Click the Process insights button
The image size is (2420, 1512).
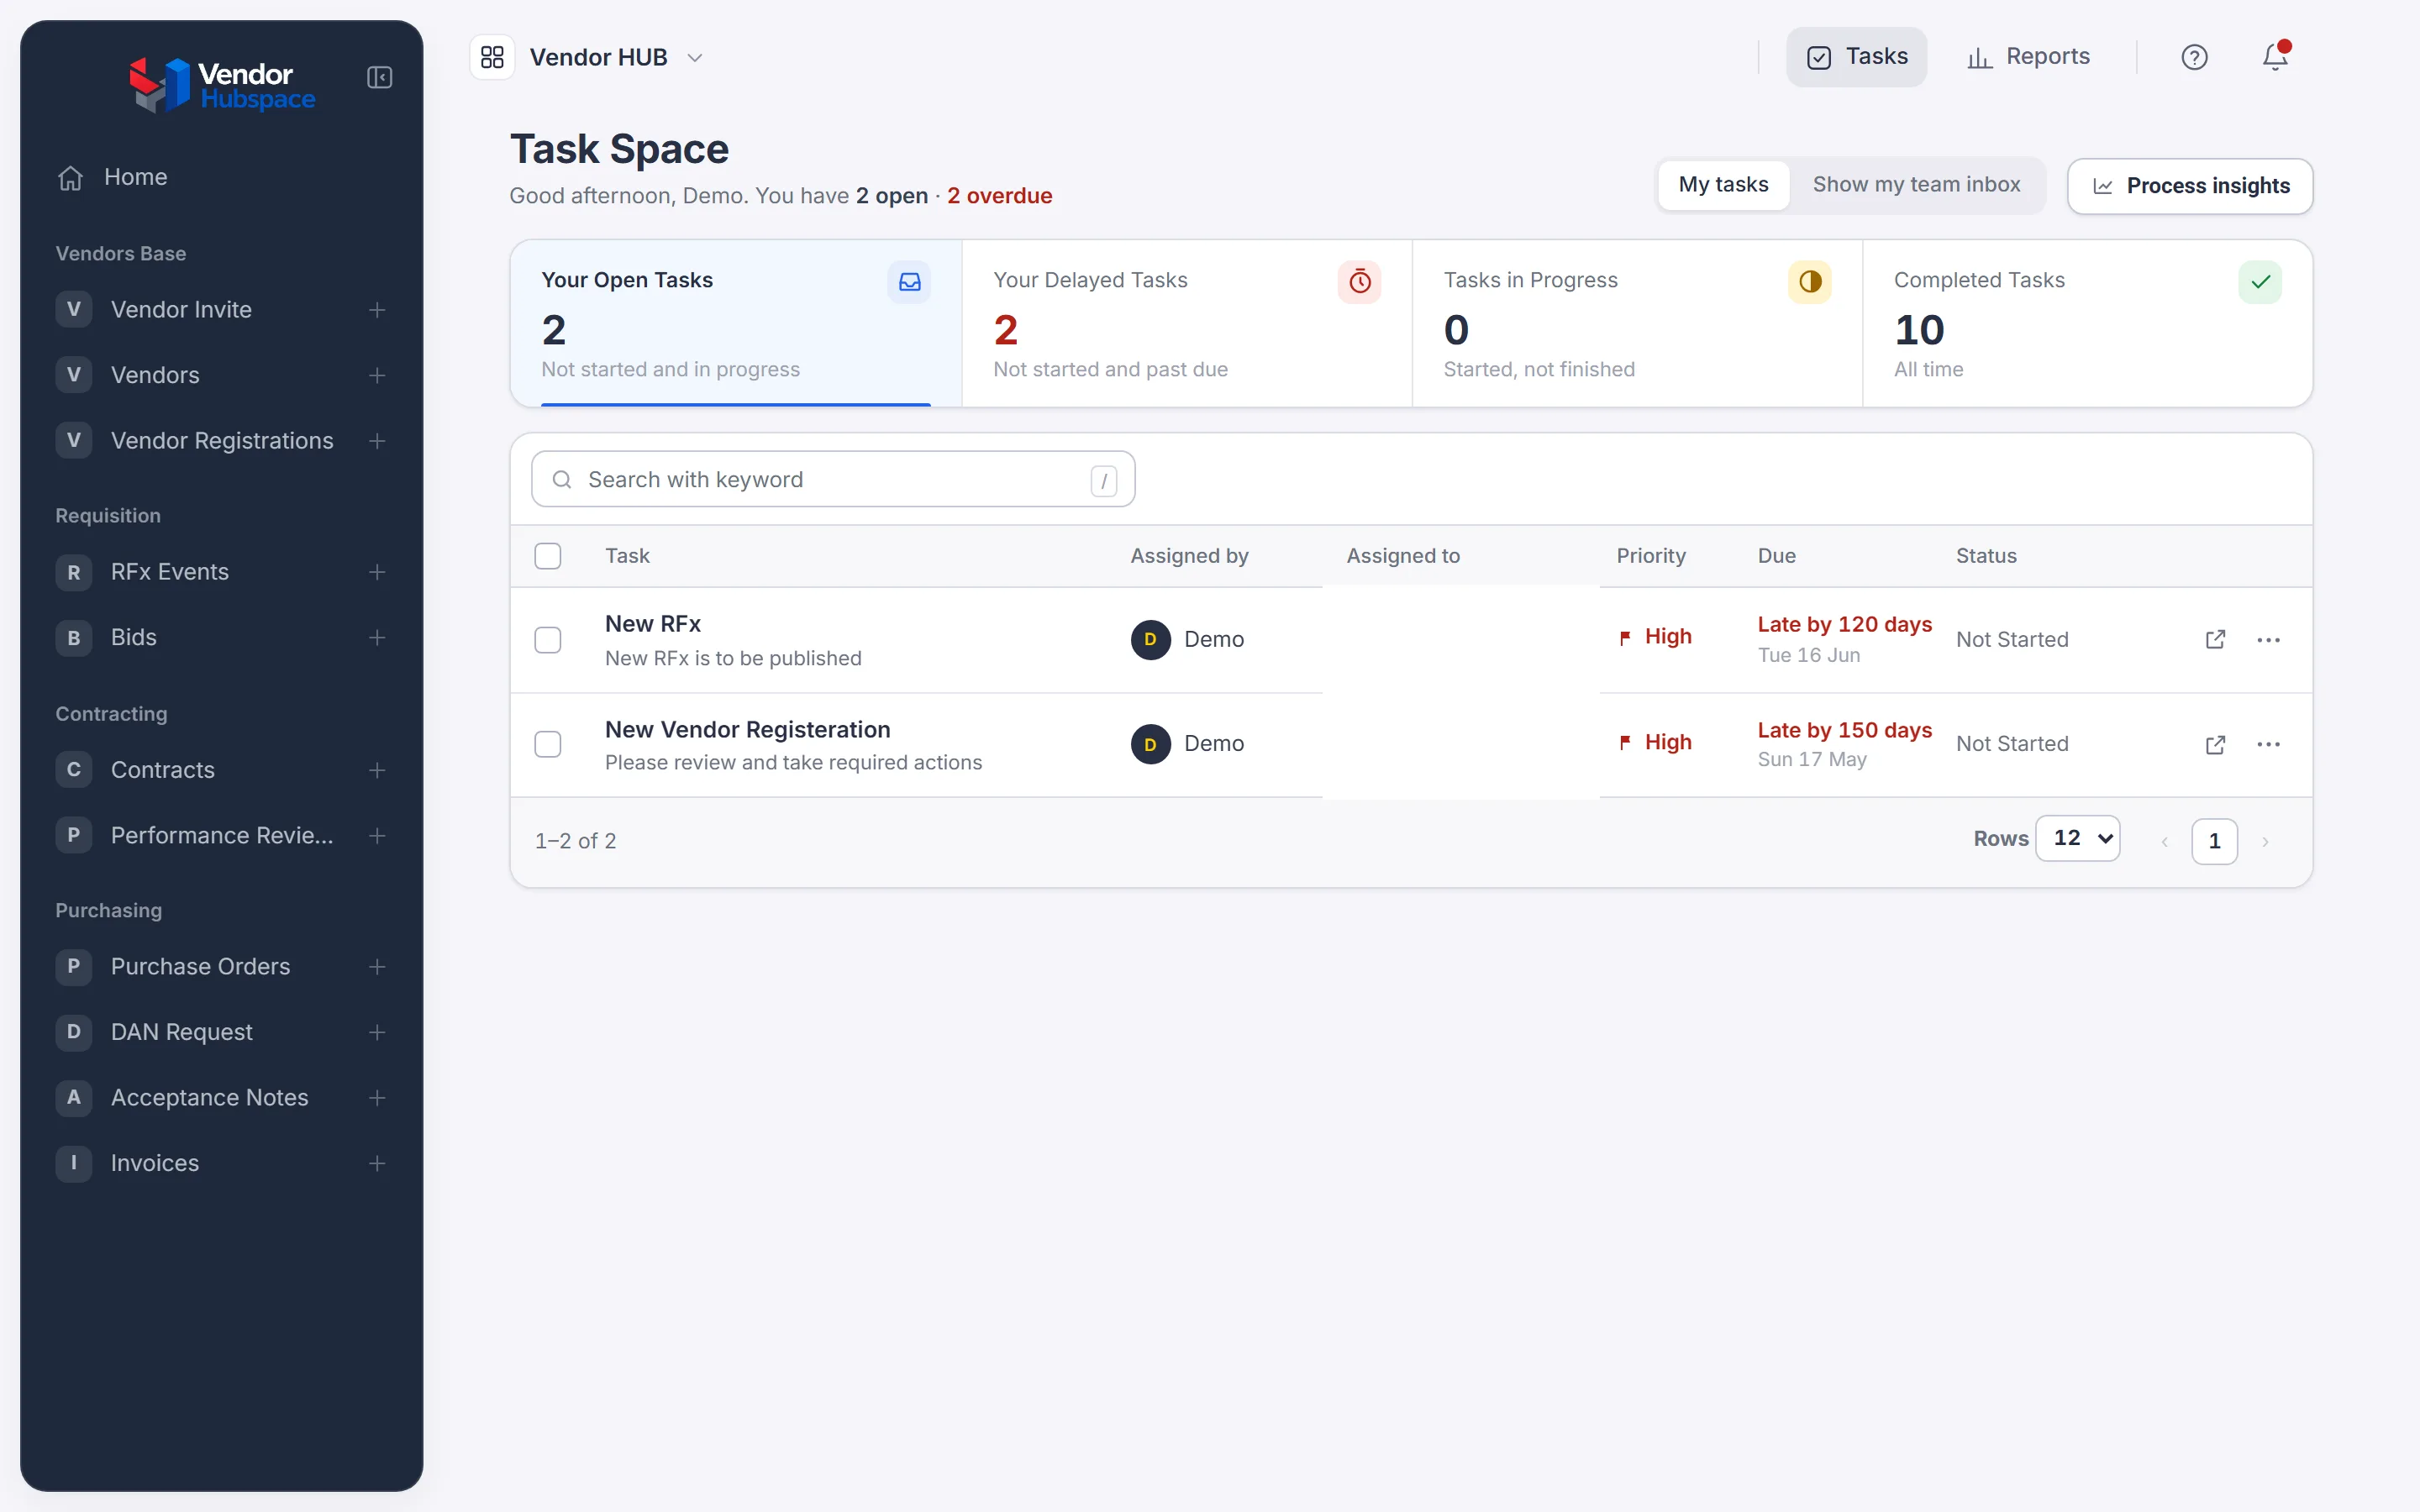(2190, 186)
